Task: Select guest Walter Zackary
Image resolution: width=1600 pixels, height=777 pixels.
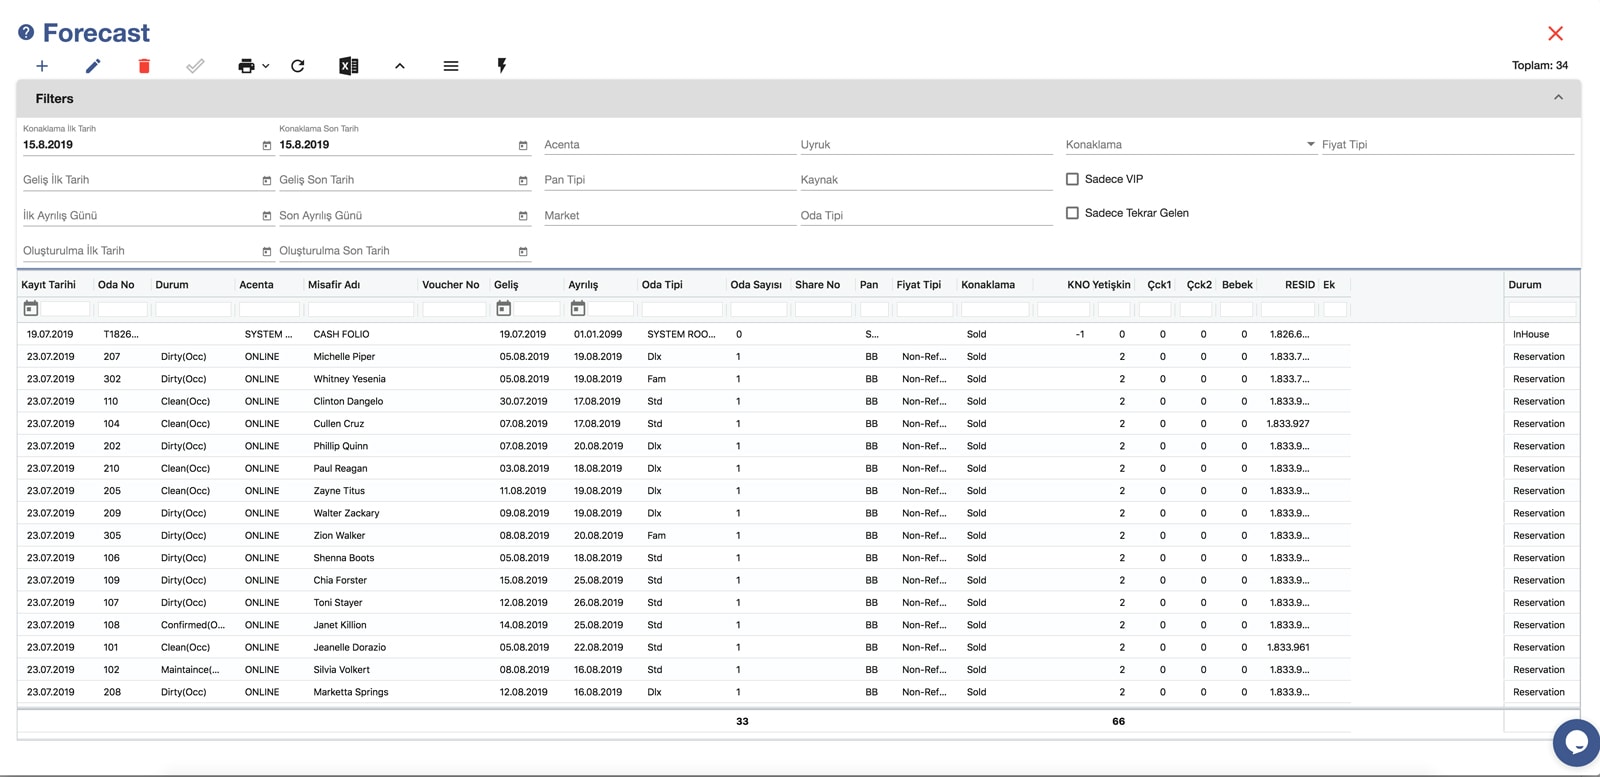Action: (x=346, y=513)
